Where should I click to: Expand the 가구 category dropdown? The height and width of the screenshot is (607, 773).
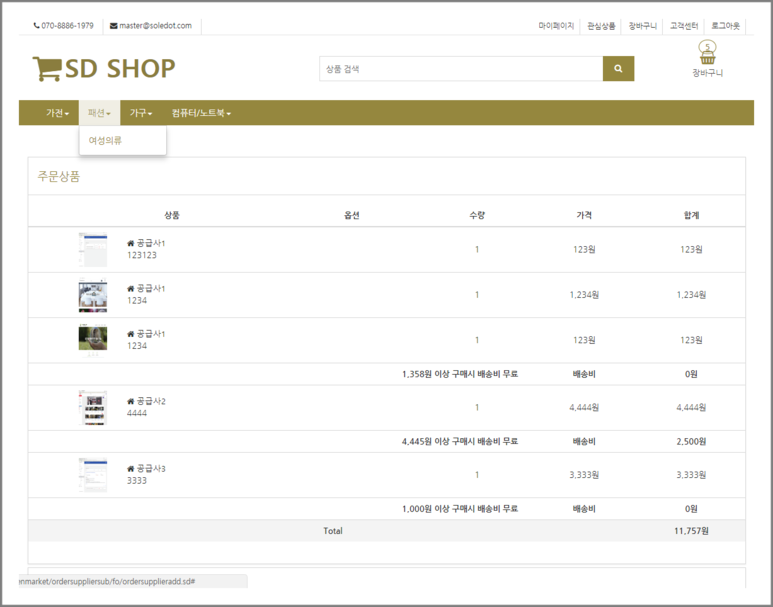[141, 113]
